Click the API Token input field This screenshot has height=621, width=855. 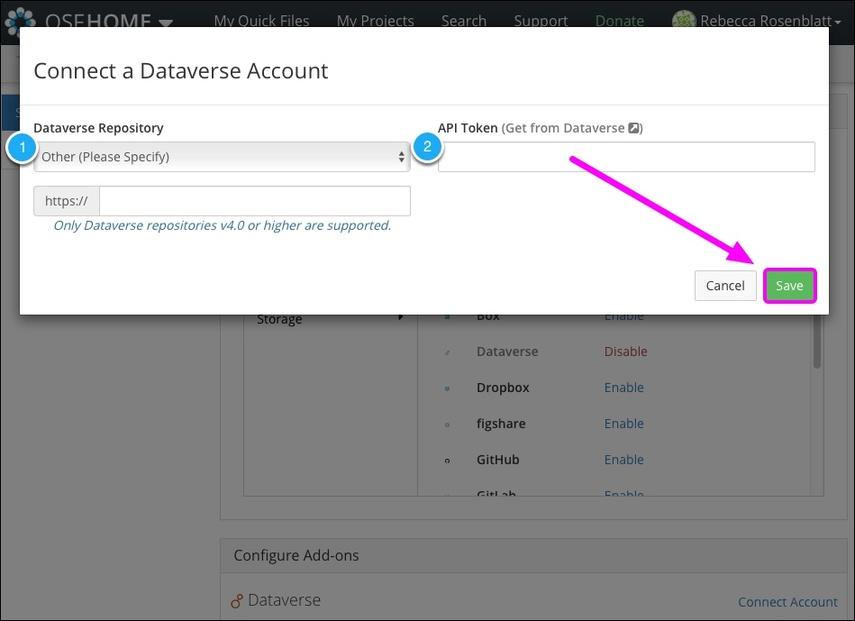tap(626, 157)
